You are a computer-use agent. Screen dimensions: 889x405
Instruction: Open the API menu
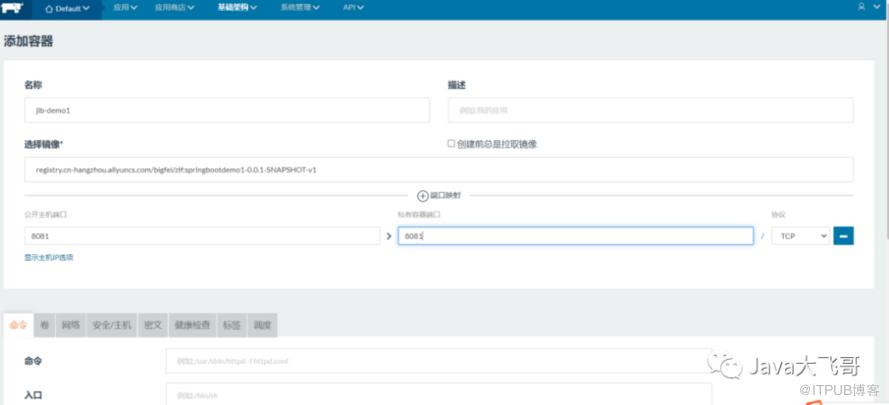352,8
